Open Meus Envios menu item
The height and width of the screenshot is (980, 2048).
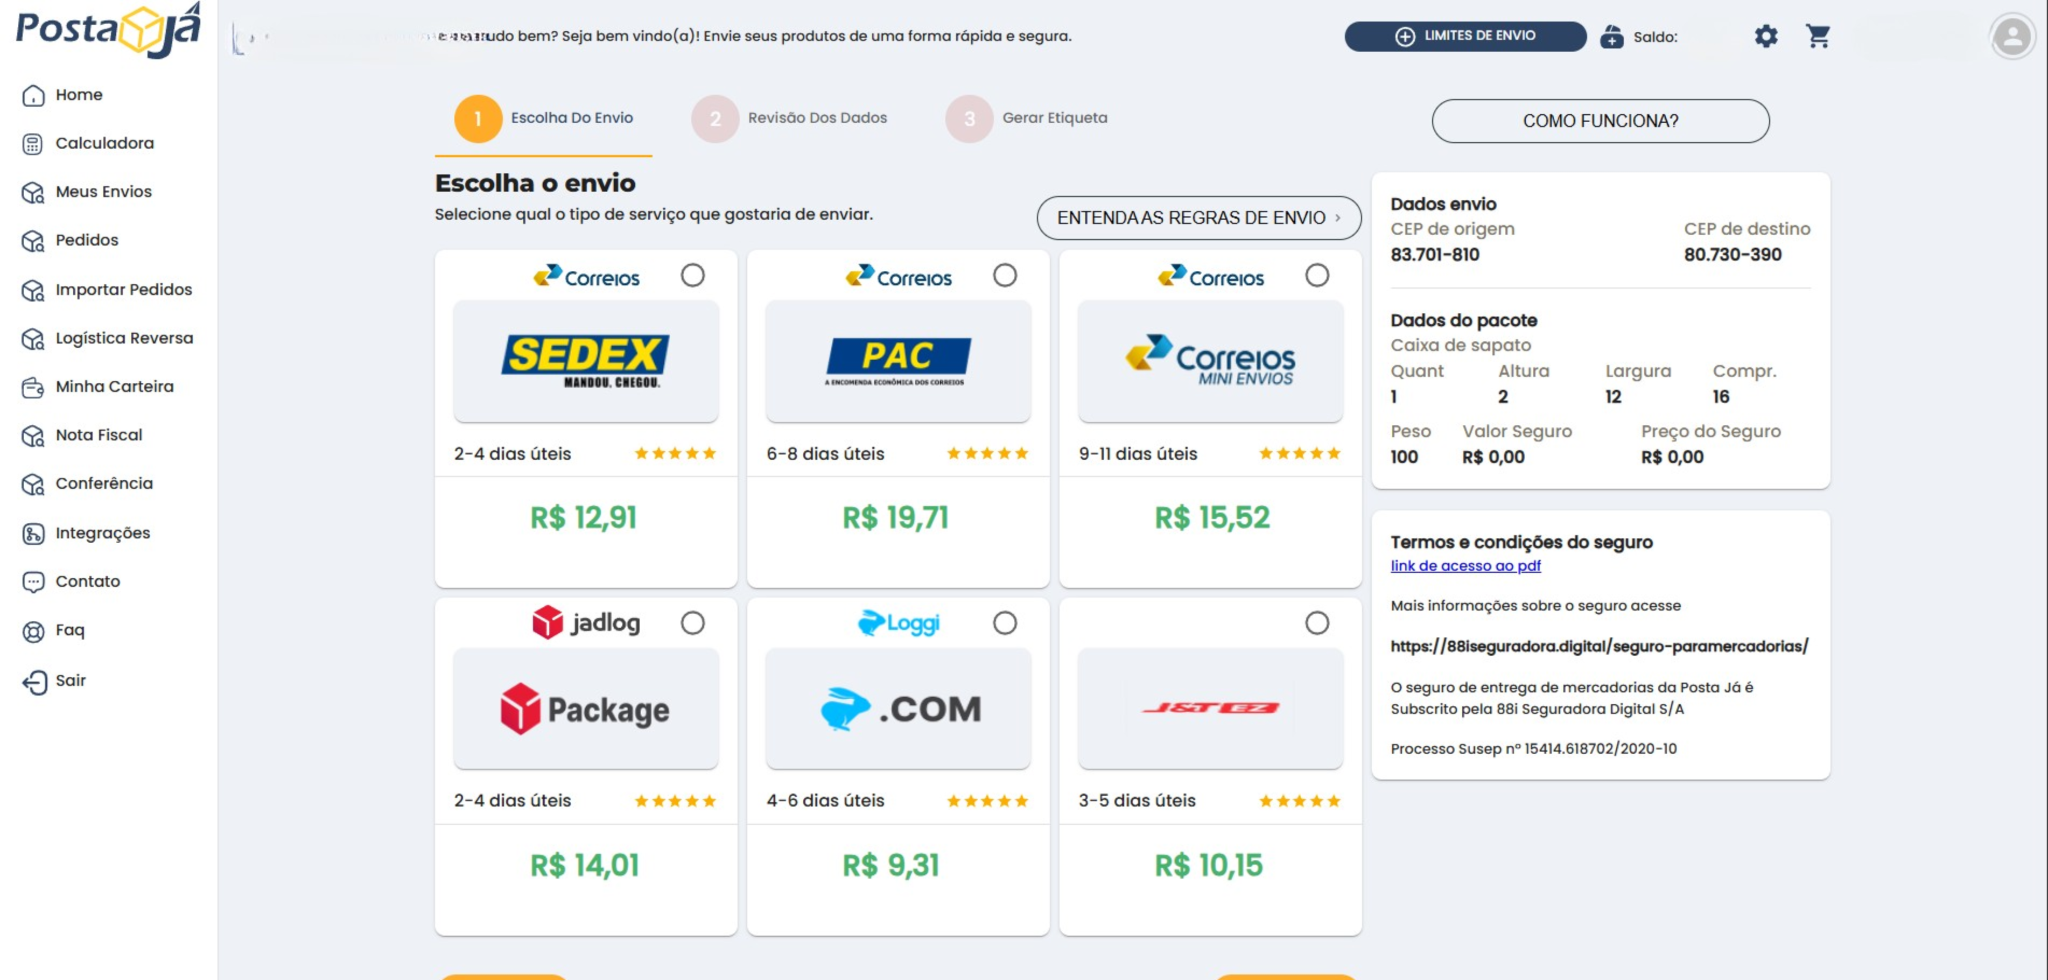104,192
